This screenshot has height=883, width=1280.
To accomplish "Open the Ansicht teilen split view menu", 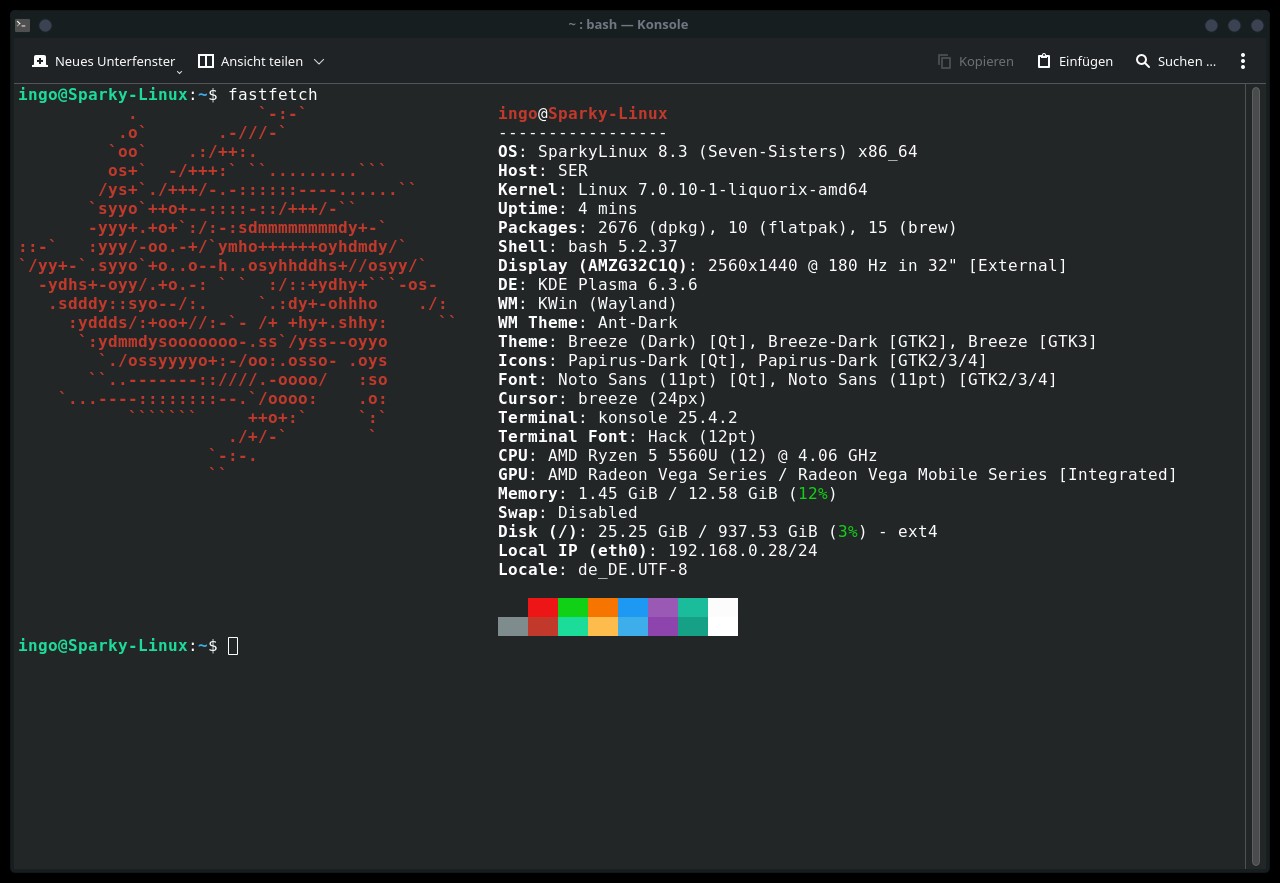I will (x=261, y=61).
